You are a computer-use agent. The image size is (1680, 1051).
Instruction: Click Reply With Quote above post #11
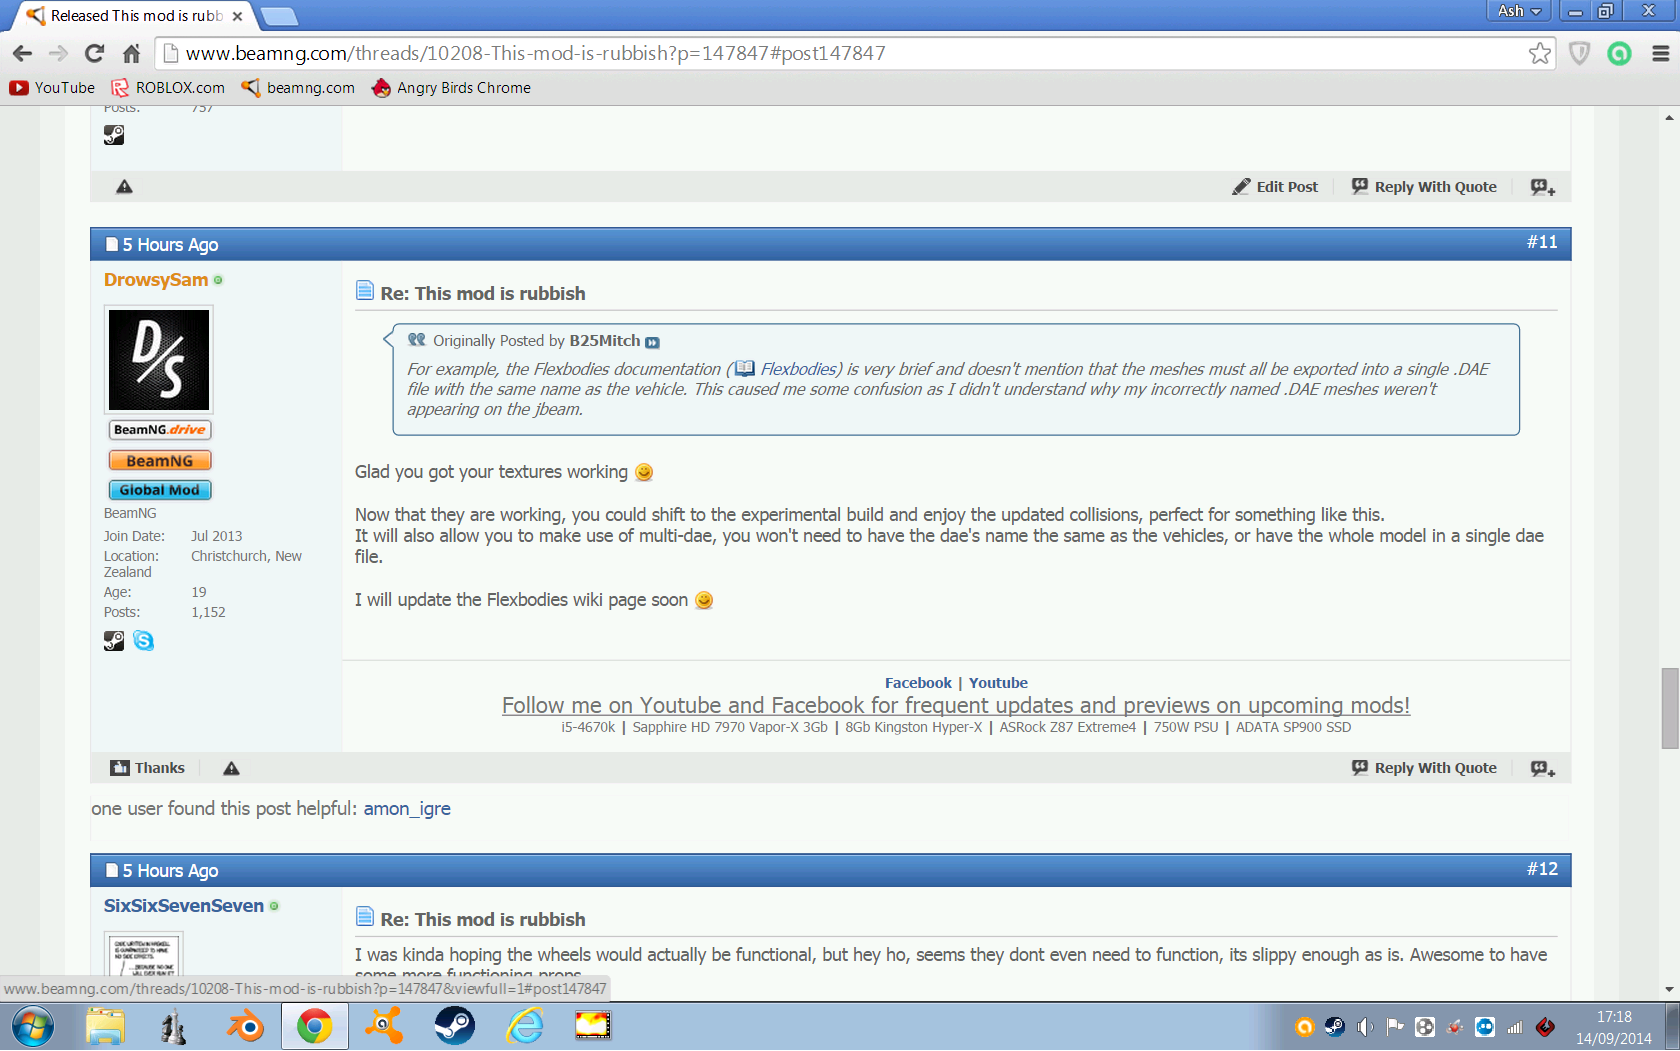1424,187
